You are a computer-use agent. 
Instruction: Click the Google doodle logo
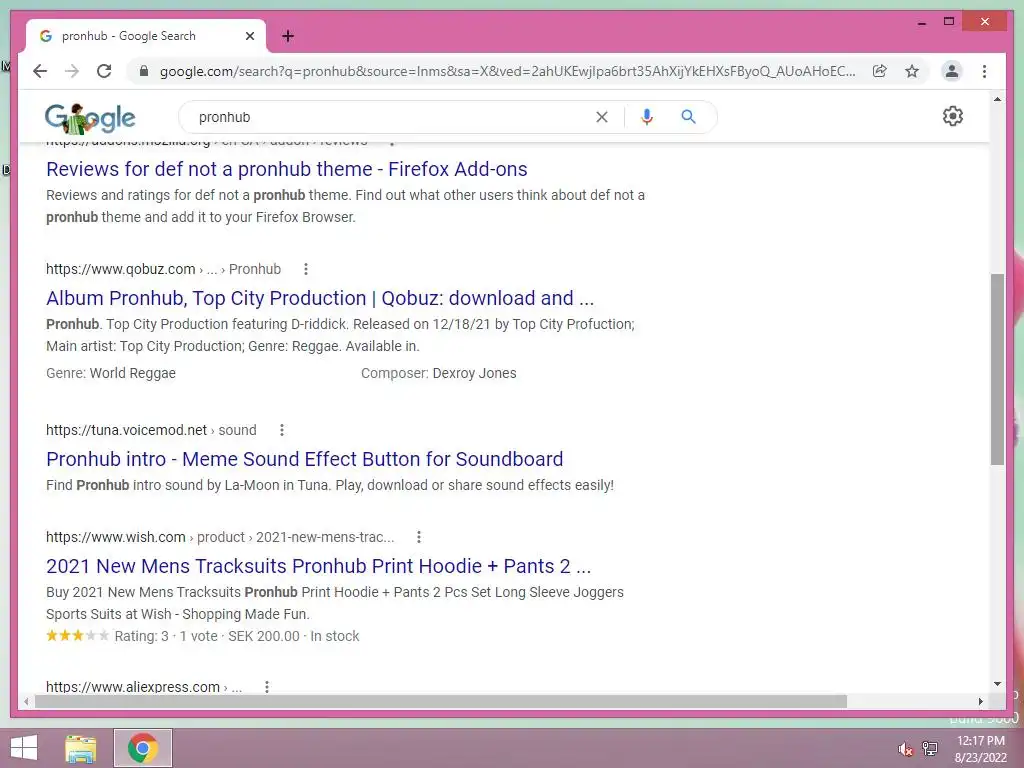pyautogui.click(x=90, y=118)
